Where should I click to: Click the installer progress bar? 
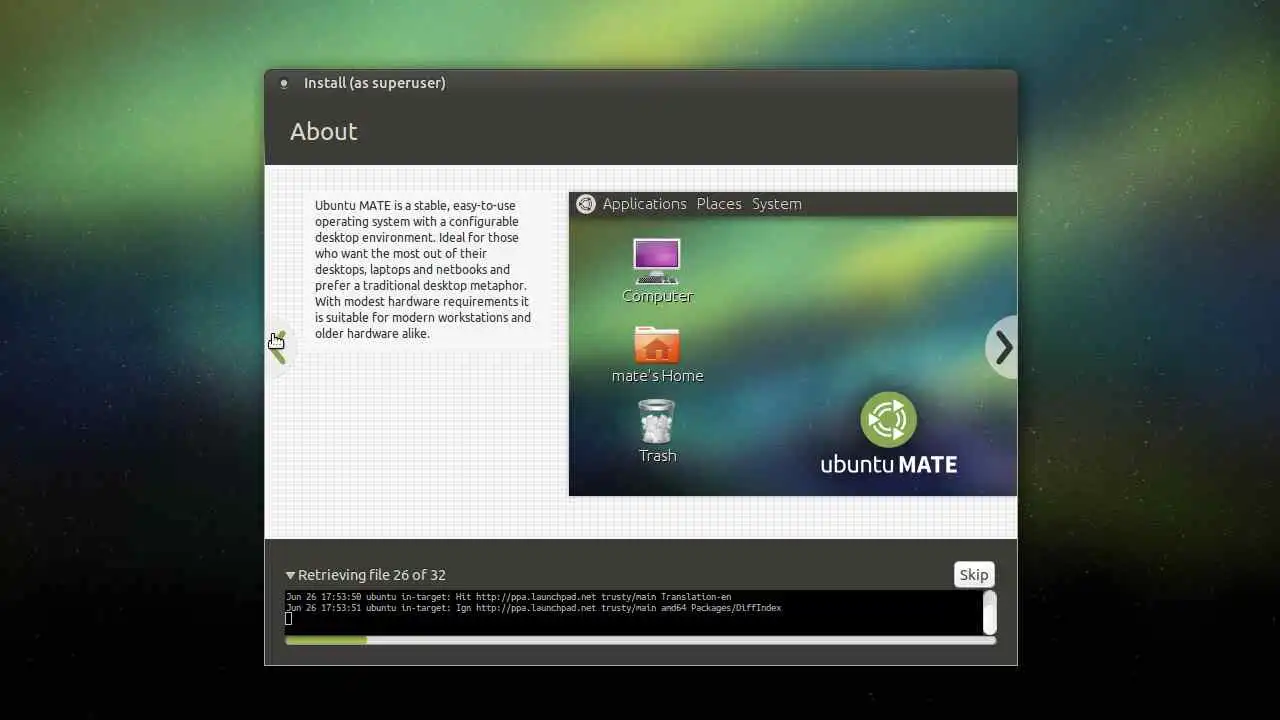click(640, 640)
